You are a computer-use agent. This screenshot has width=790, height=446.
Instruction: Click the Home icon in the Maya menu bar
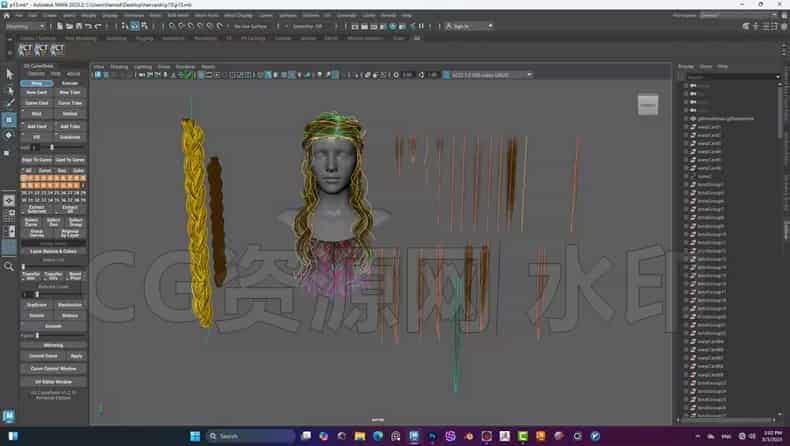[x=7, y=16]
